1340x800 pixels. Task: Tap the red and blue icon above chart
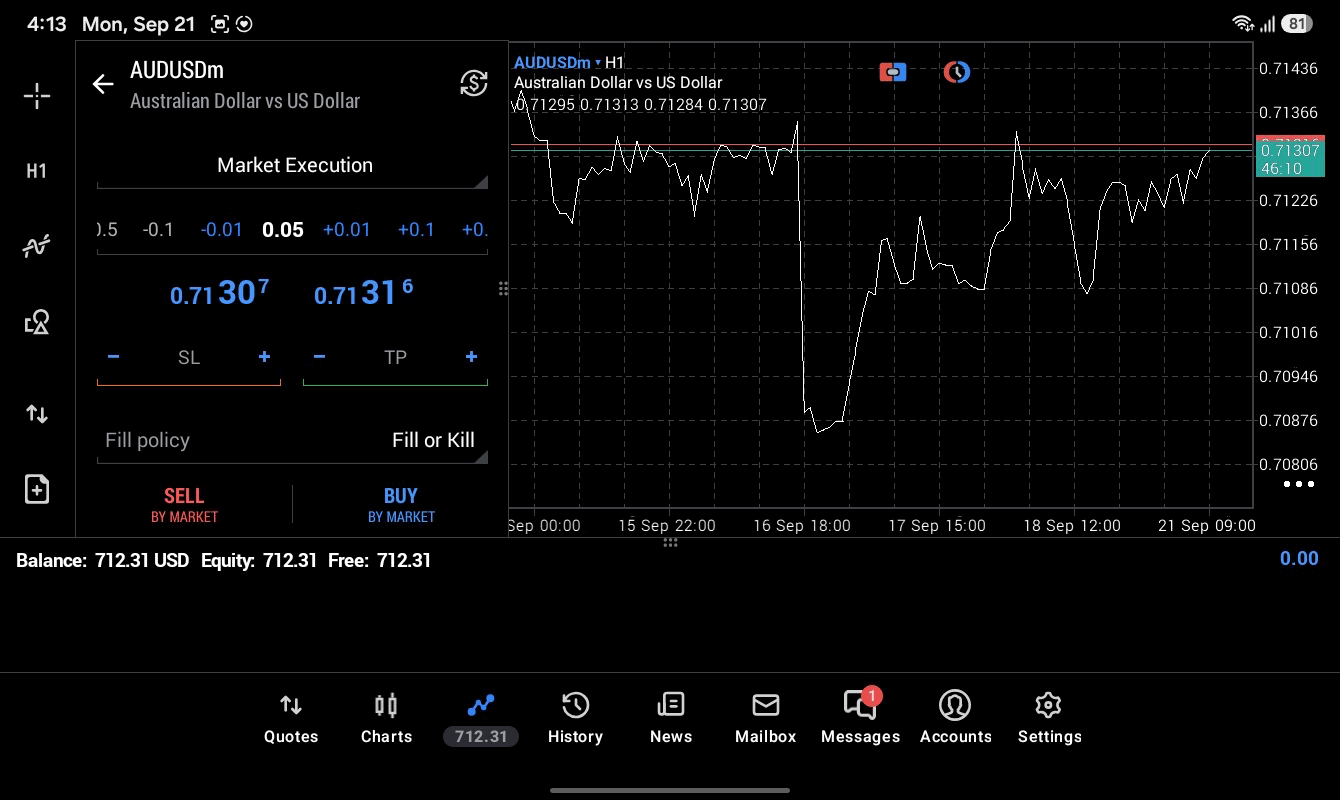click(893, 72)
